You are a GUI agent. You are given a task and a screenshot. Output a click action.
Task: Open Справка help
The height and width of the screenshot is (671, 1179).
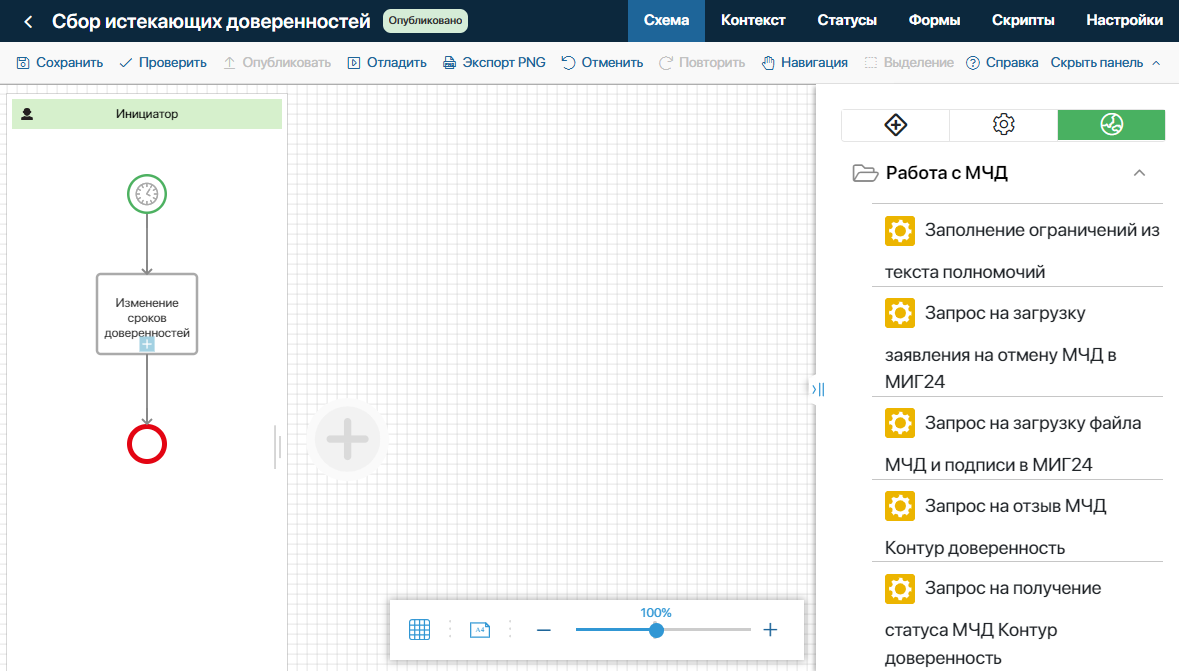click(1002, 63)
